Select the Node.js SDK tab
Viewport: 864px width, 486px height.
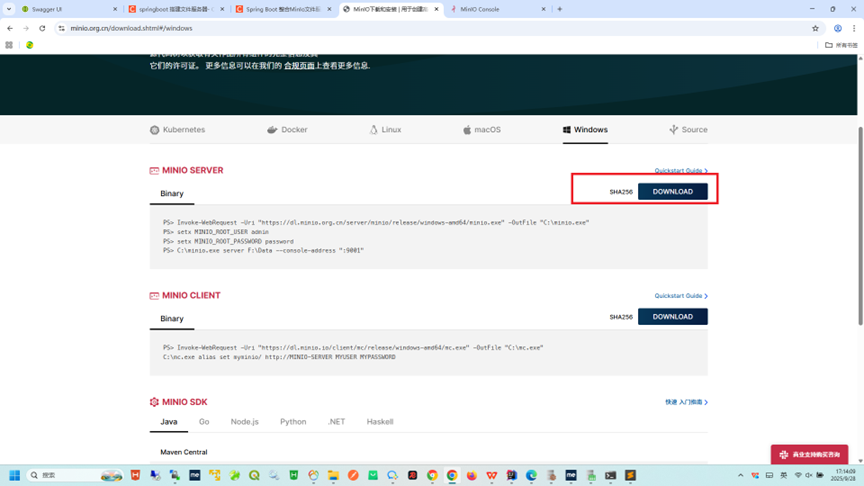[x=245, y=422]
